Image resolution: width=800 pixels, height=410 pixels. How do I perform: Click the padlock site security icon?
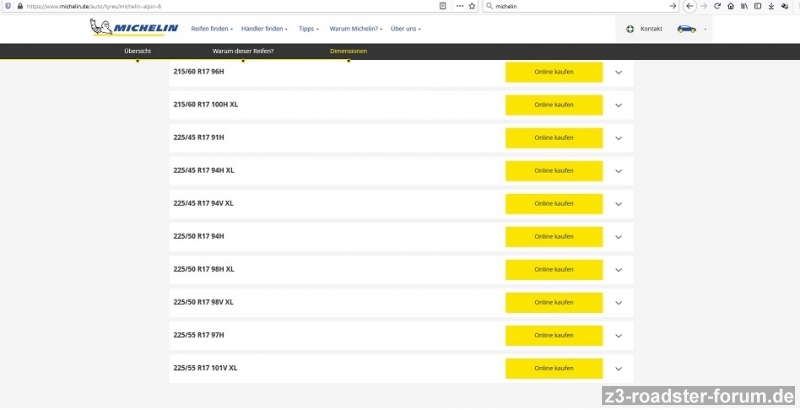click(x=20, y=6)
